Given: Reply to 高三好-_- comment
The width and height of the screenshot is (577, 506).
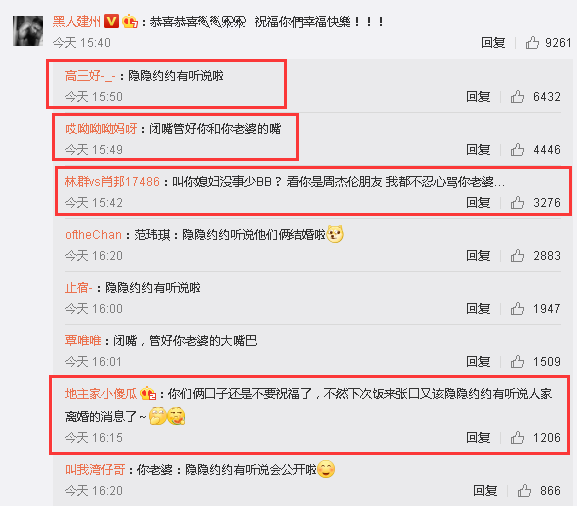Looking at the screenshot, I should pyautogui.click(x=478, y=96).
